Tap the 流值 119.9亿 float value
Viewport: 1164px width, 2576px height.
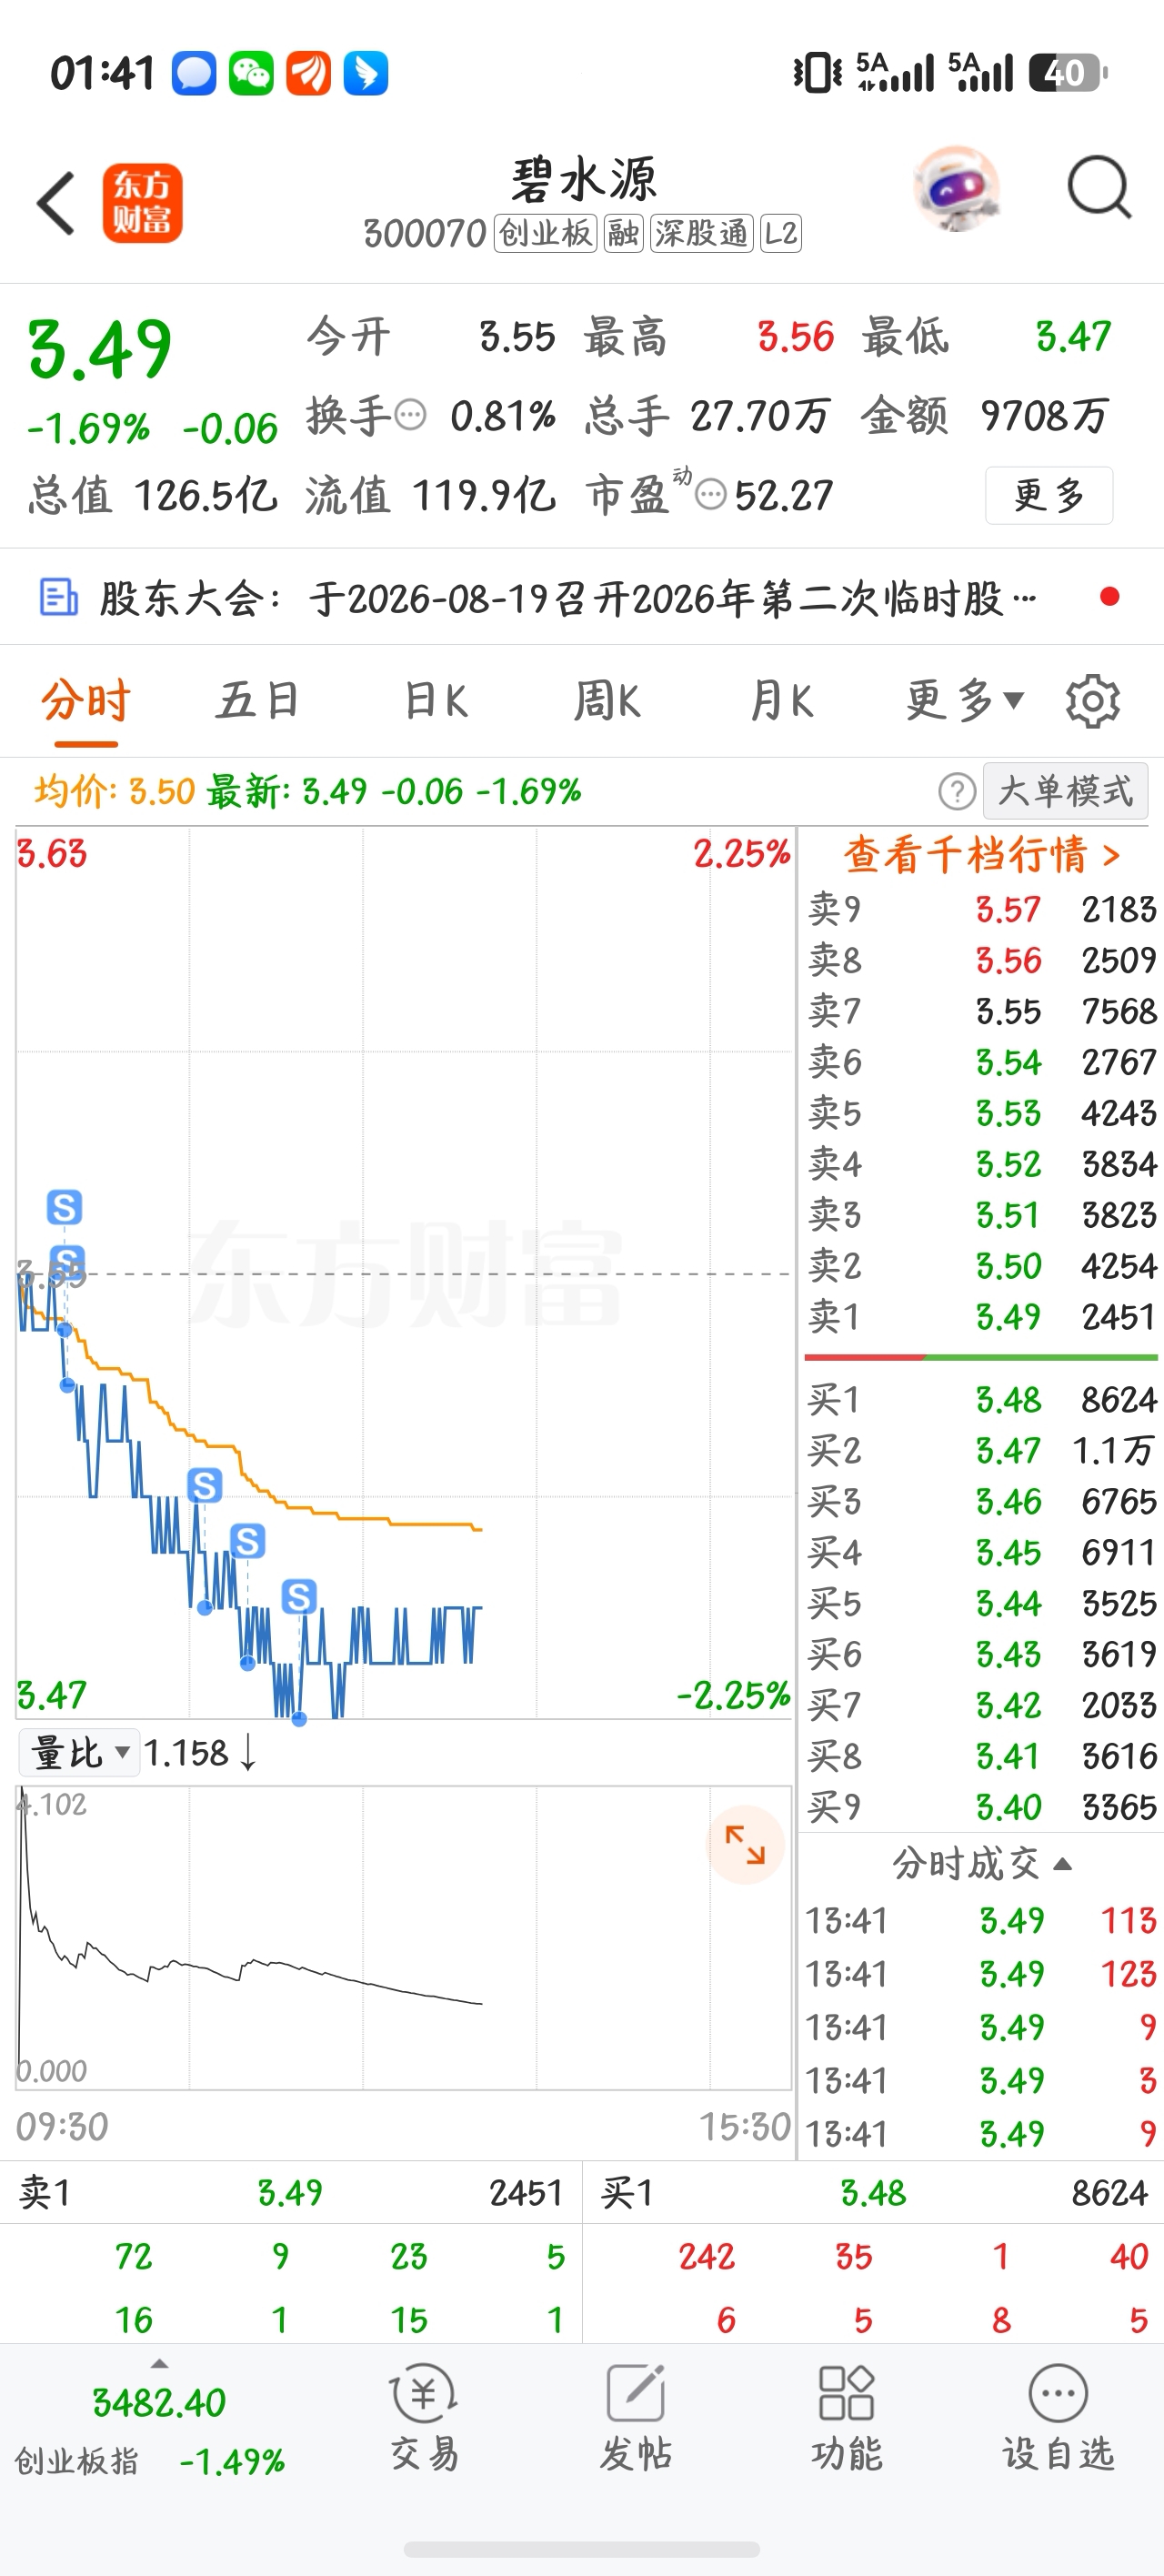[430, 495]
